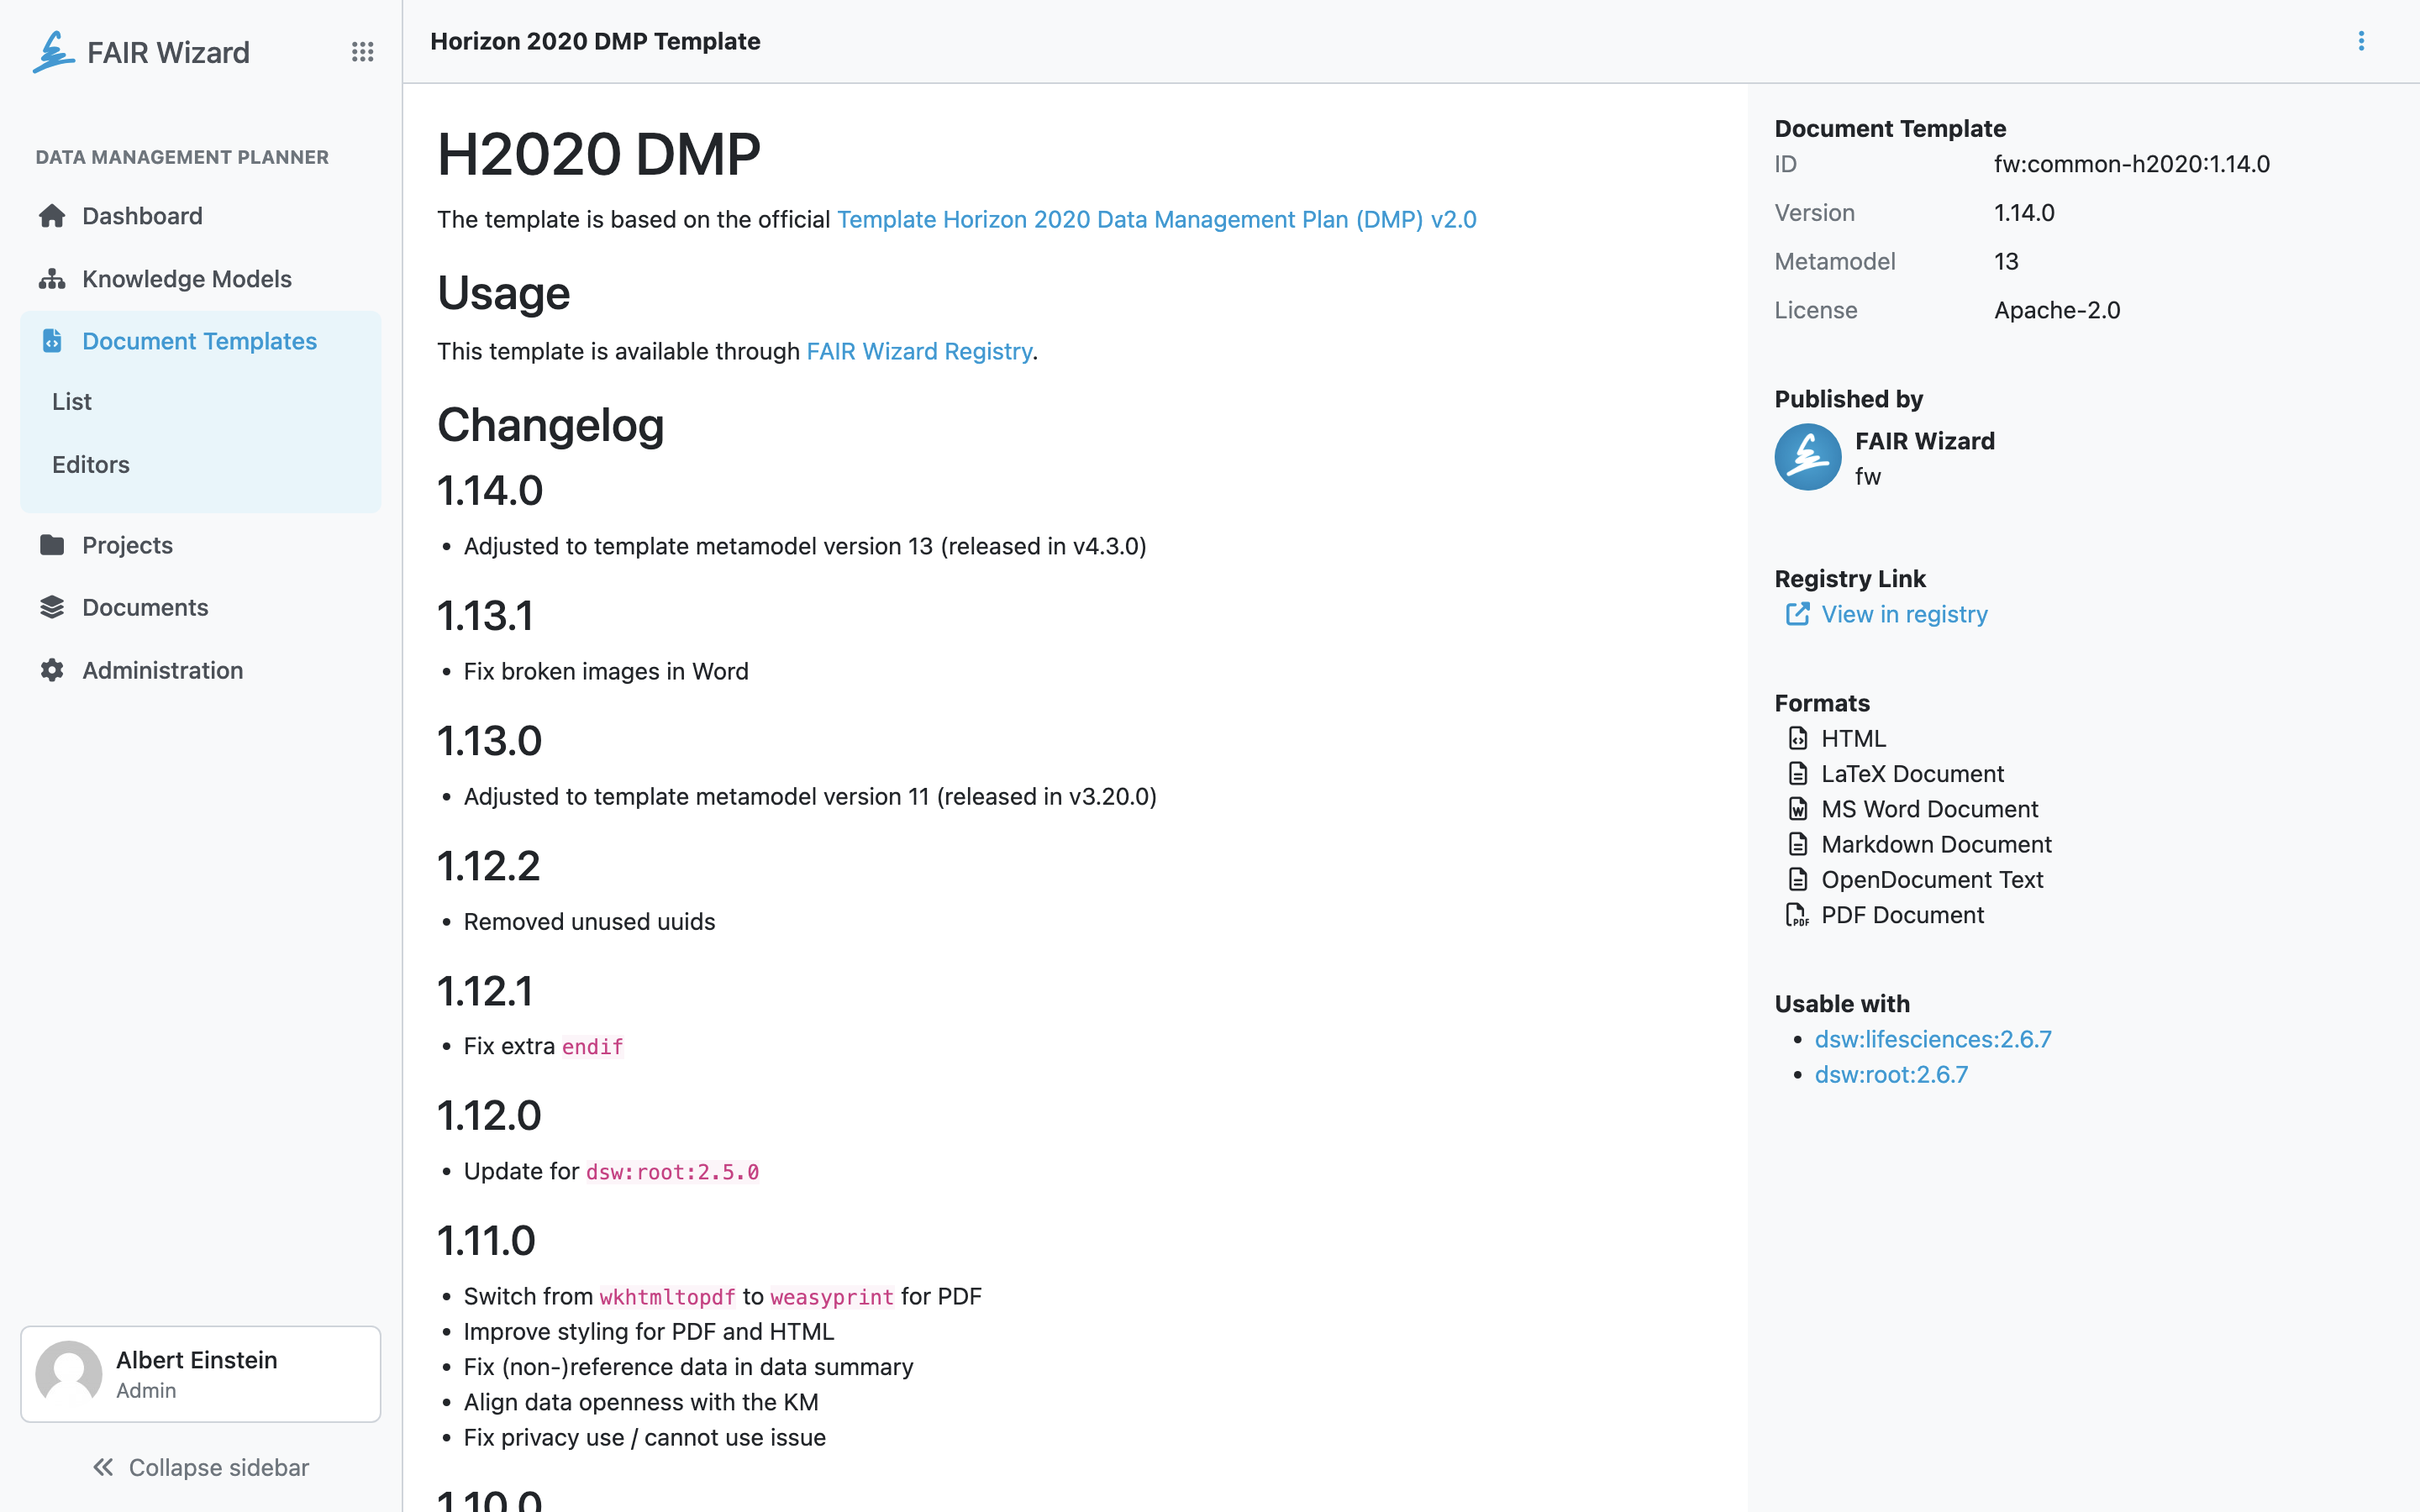Go to the Dashboard home icon
The height and width of the screenshot is (1512, 2420).
click(x=52, y=216)
